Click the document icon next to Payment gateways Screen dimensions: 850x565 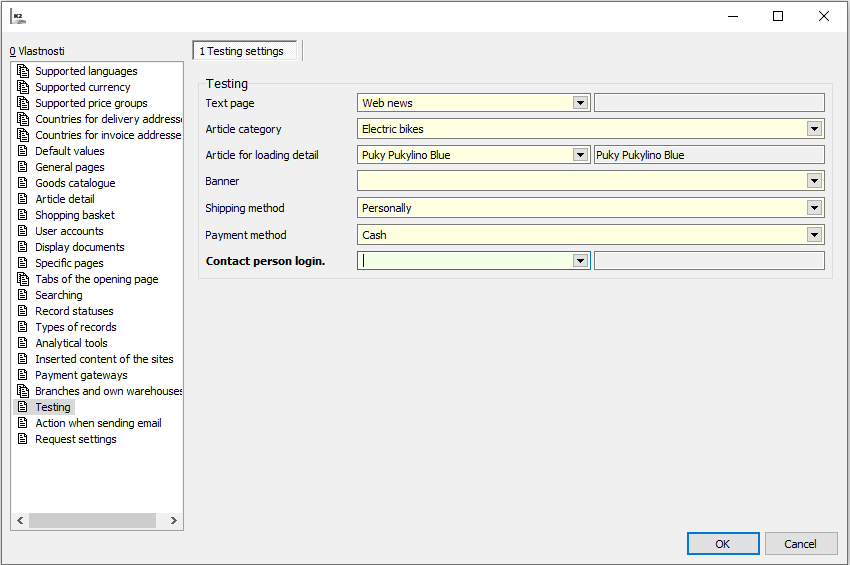tap(23, 375)
